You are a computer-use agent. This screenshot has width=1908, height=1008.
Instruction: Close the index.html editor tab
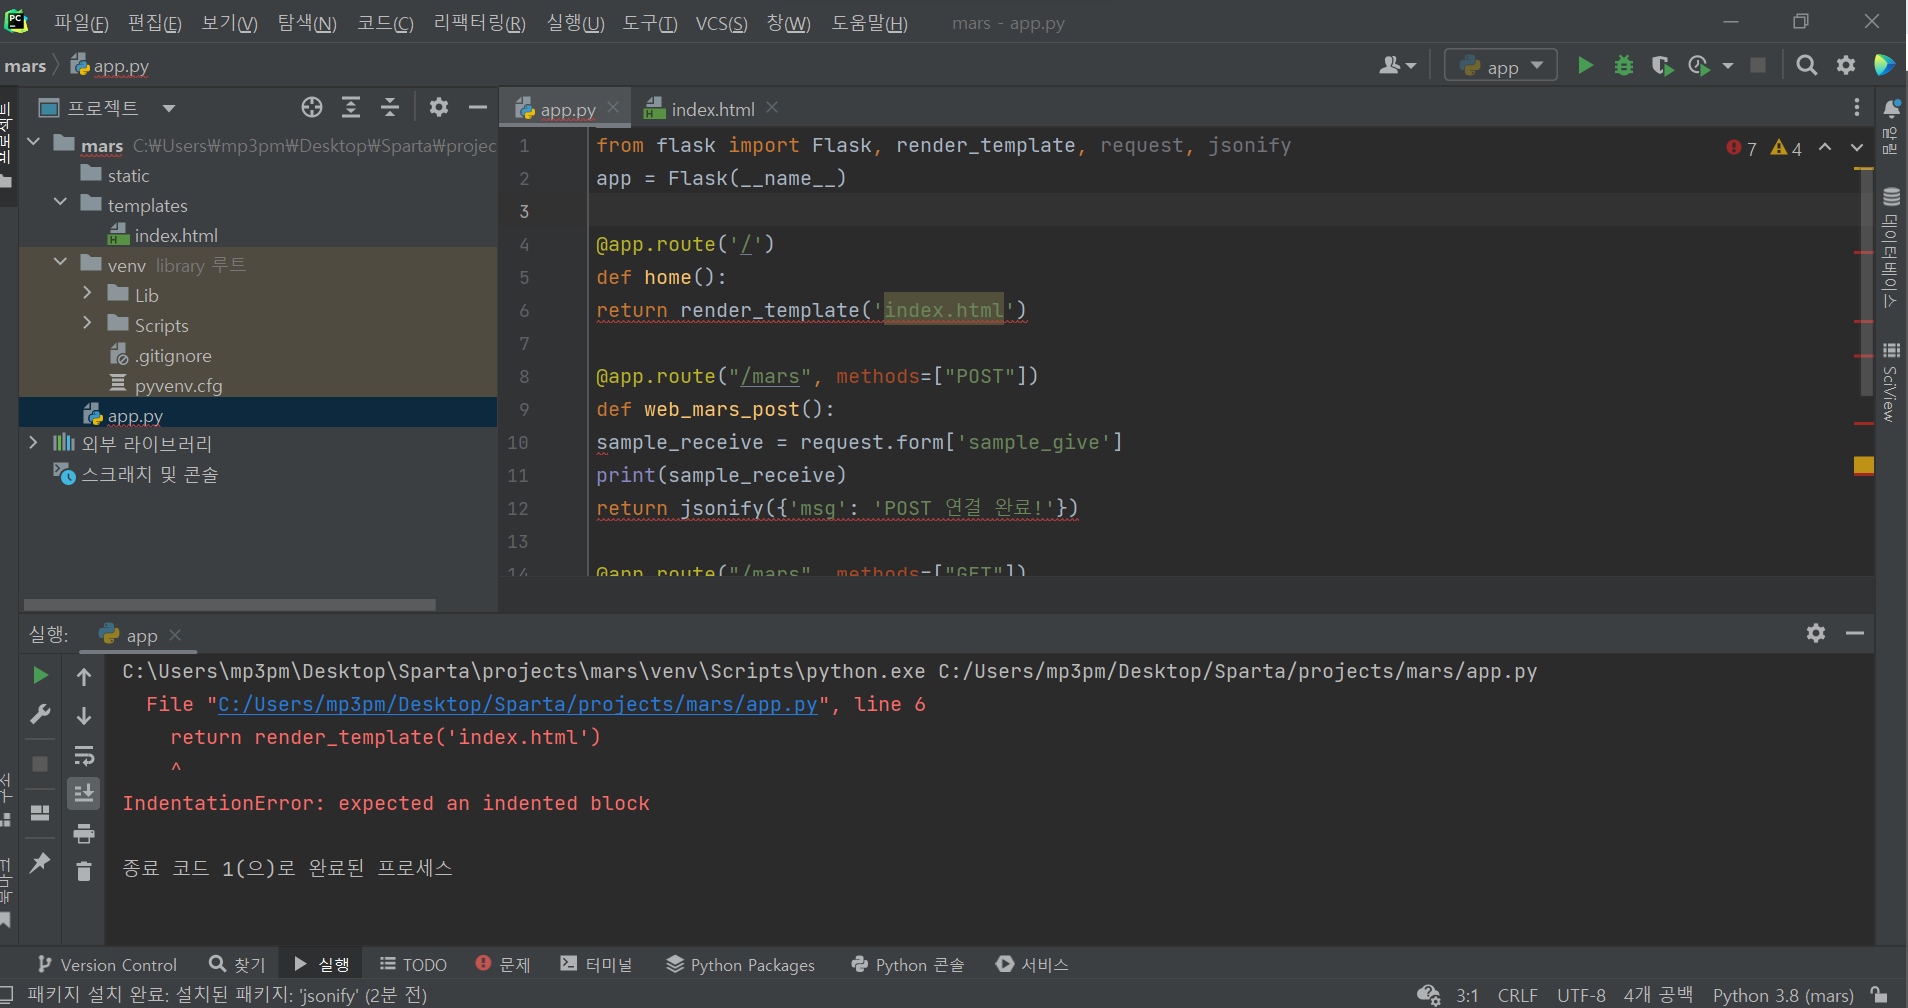(x=772, y=107)
